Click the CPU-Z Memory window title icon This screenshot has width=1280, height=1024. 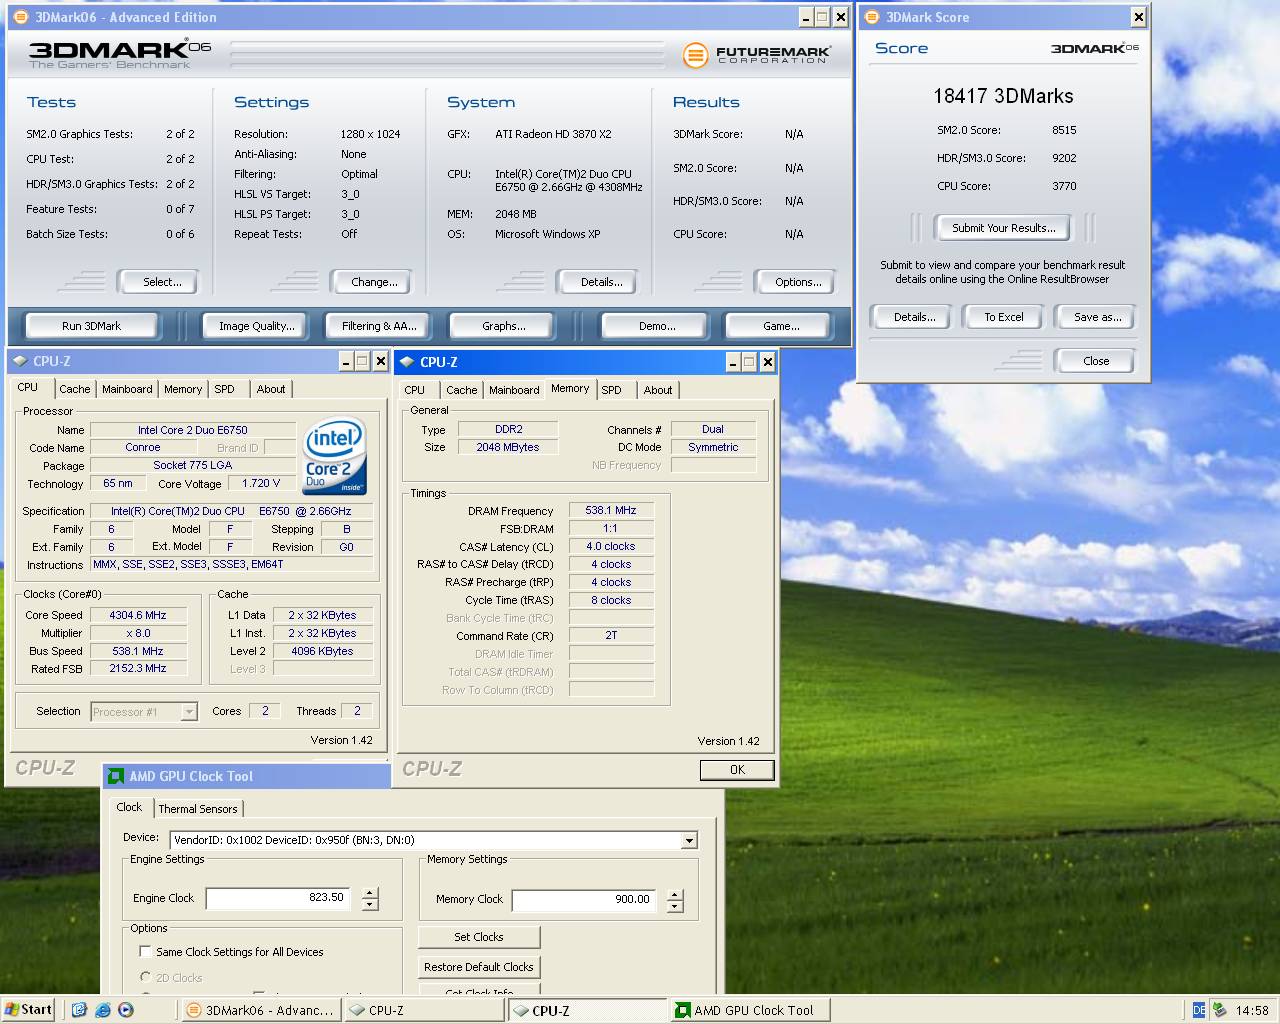coord(407,362)
